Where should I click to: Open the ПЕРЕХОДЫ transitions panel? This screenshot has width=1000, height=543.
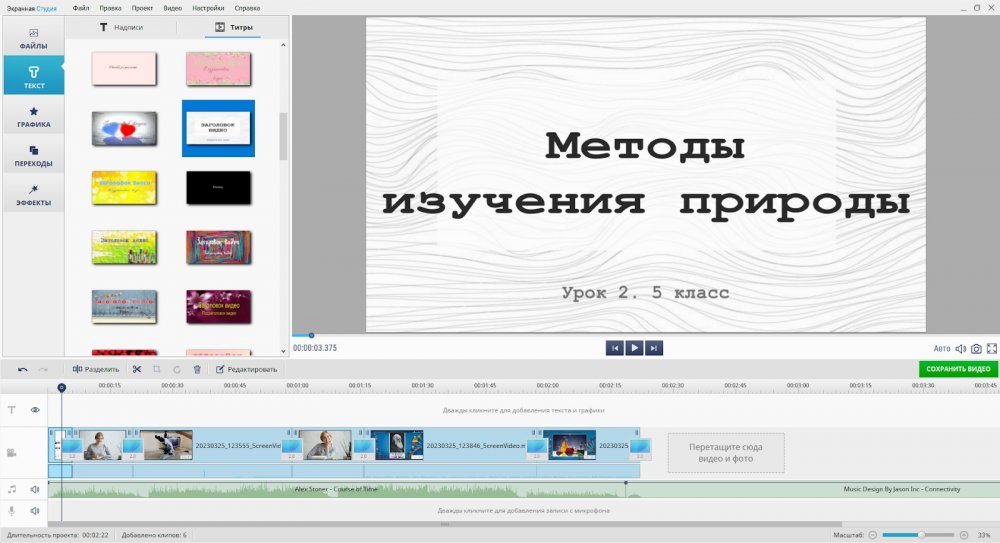(33, 156)
